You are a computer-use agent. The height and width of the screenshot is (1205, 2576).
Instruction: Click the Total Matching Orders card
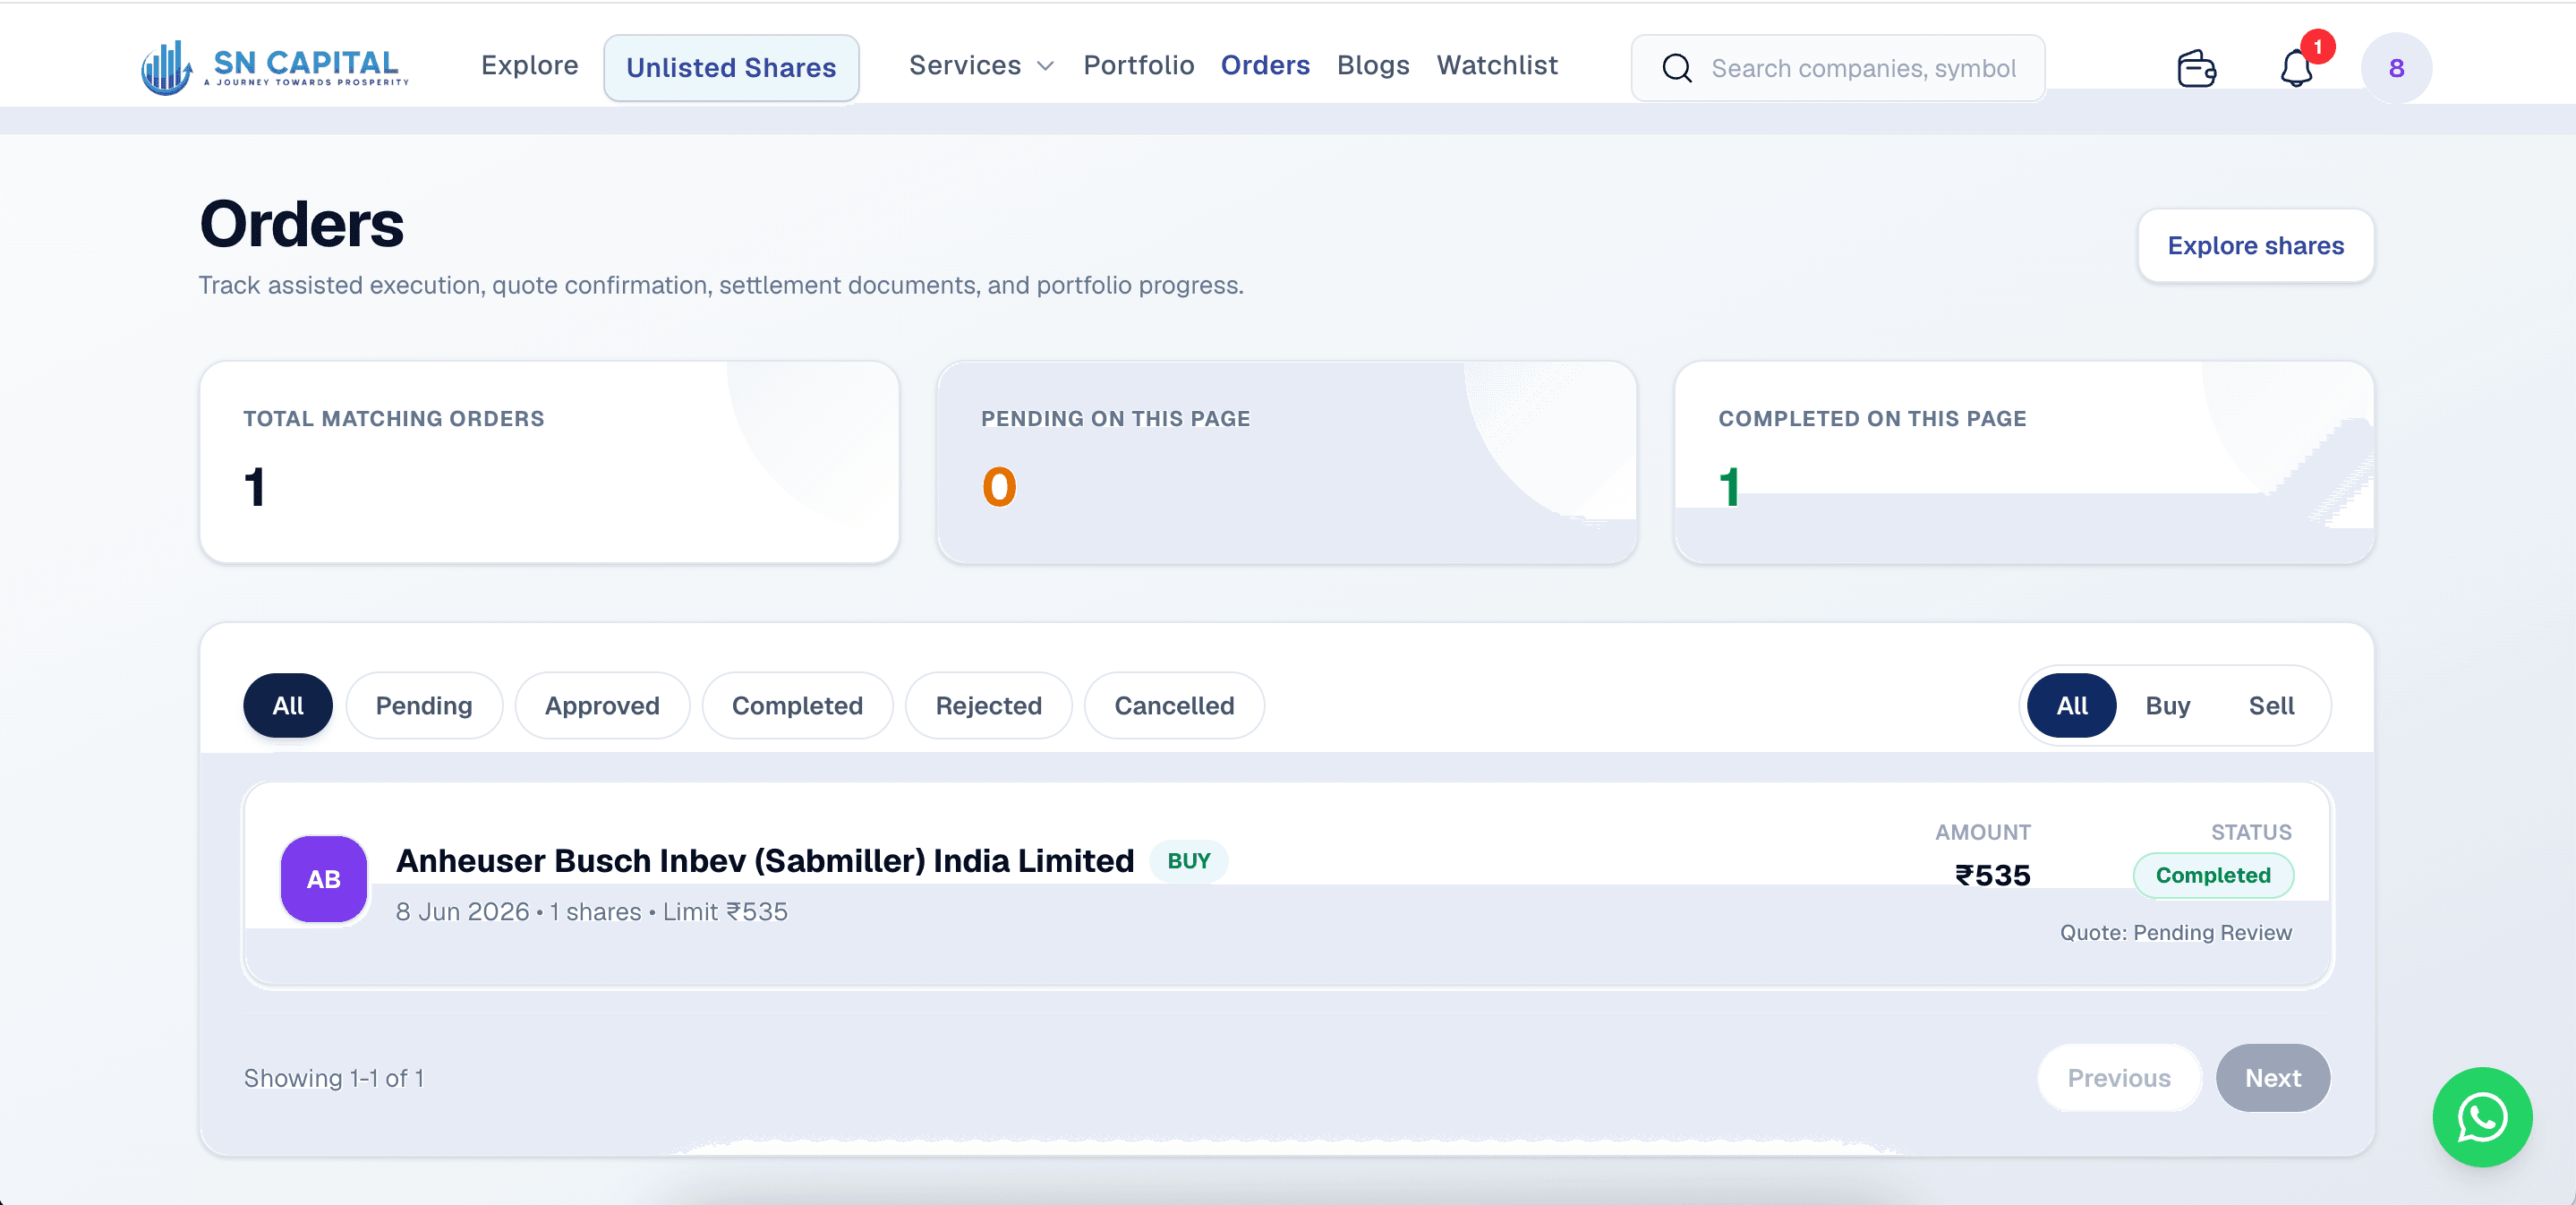[549, 462]
